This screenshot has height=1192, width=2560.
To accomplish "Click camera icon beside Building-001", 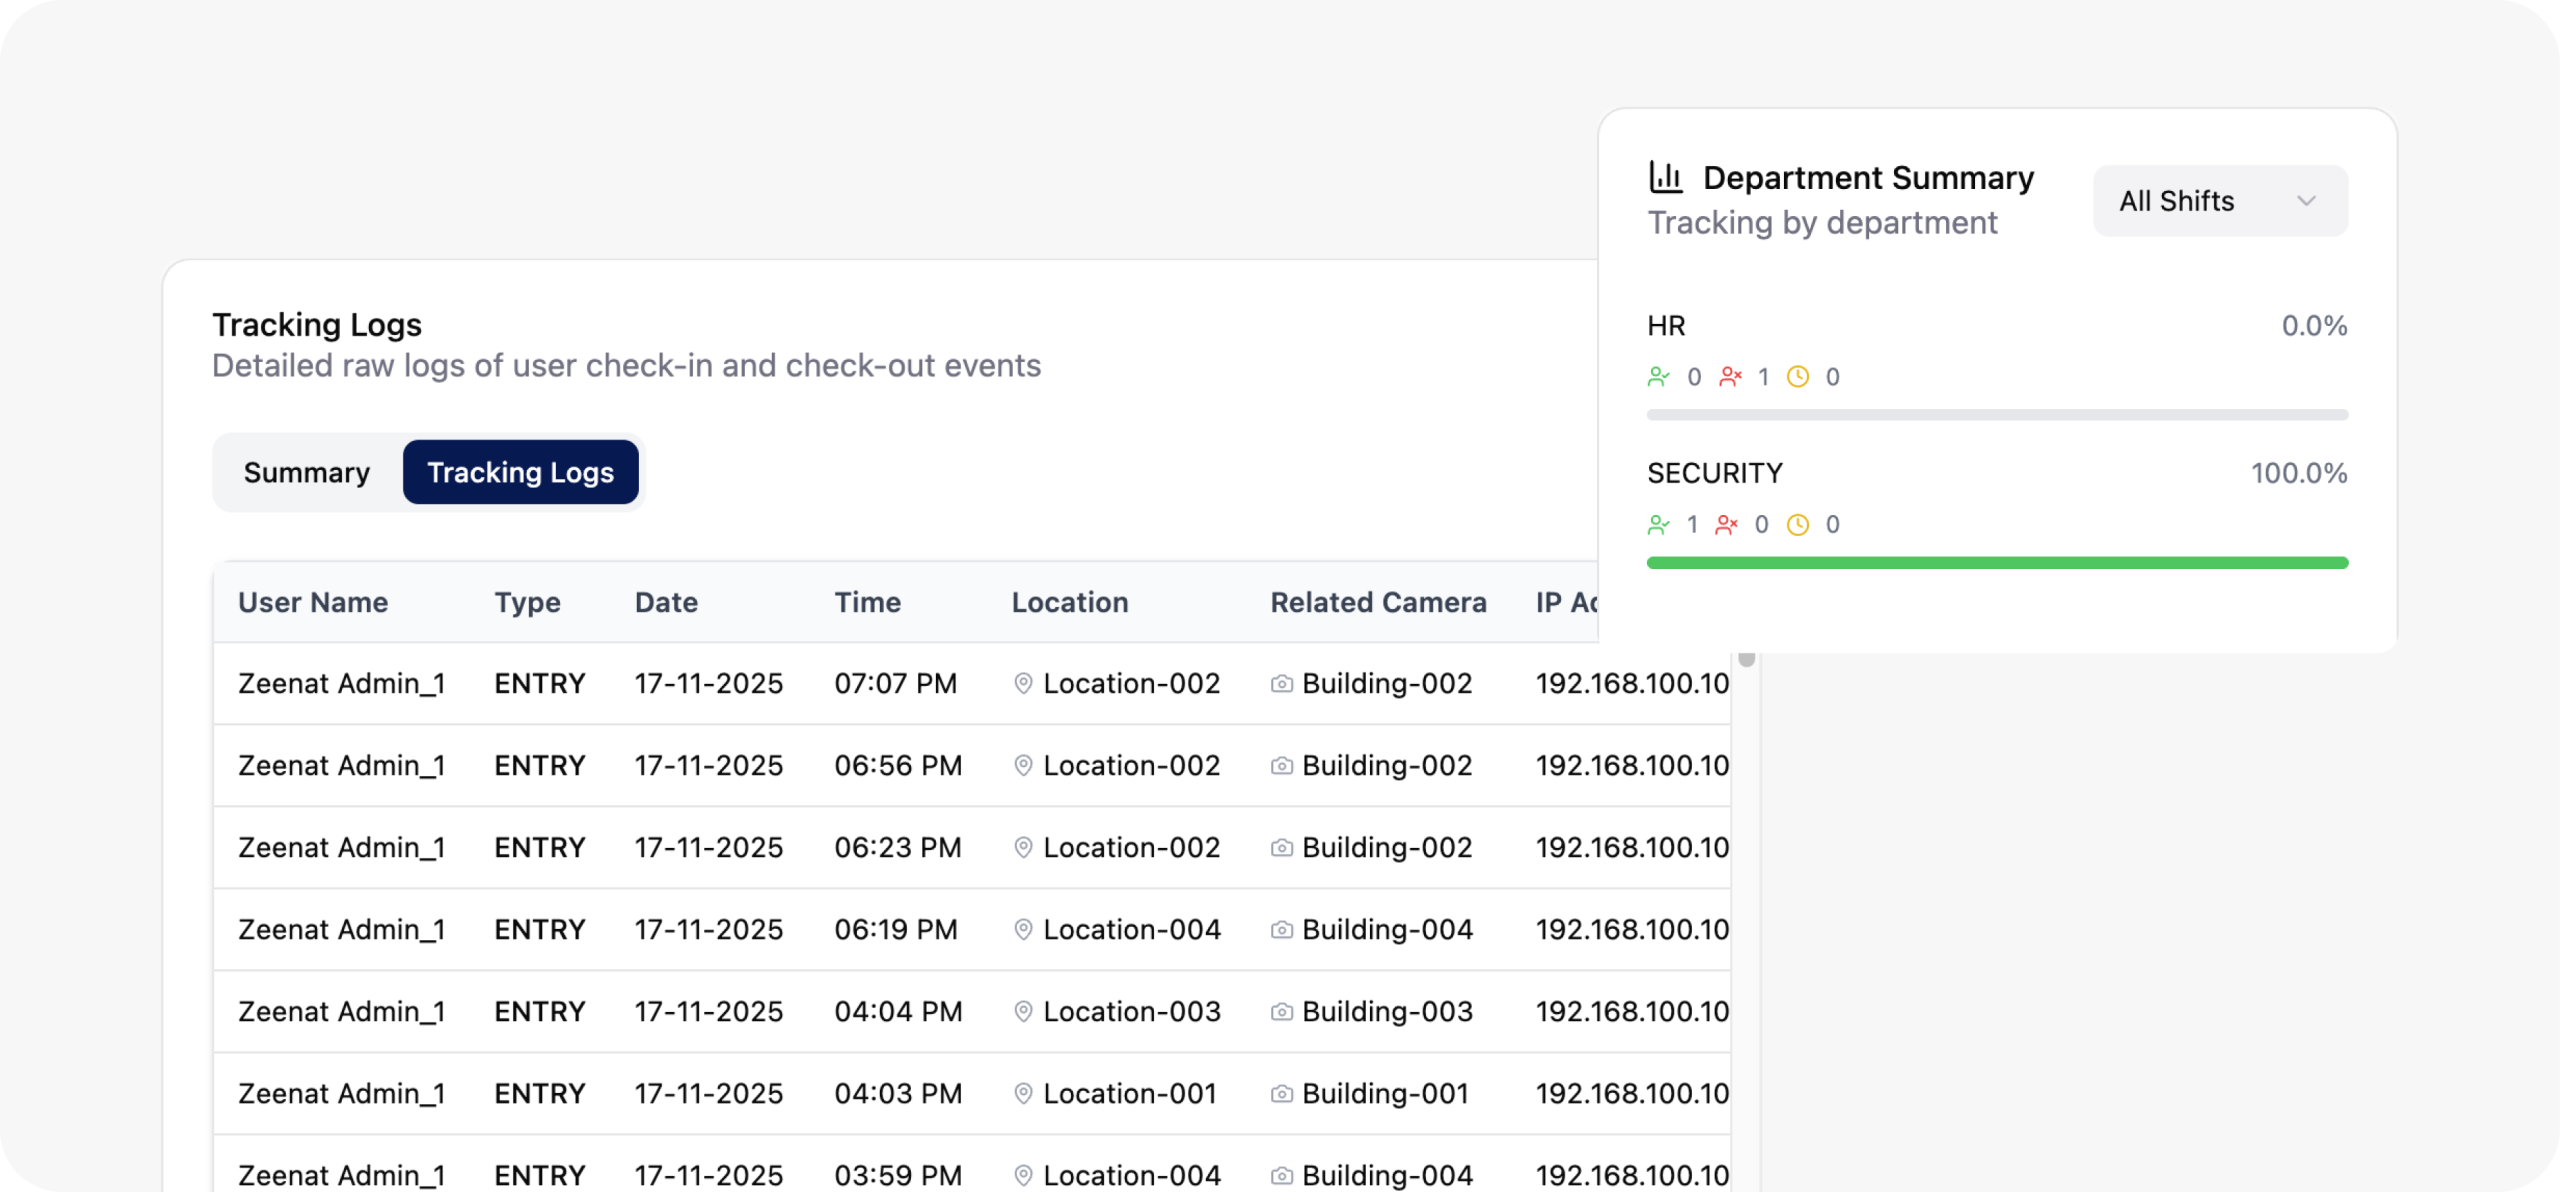I will 1282,1094.
